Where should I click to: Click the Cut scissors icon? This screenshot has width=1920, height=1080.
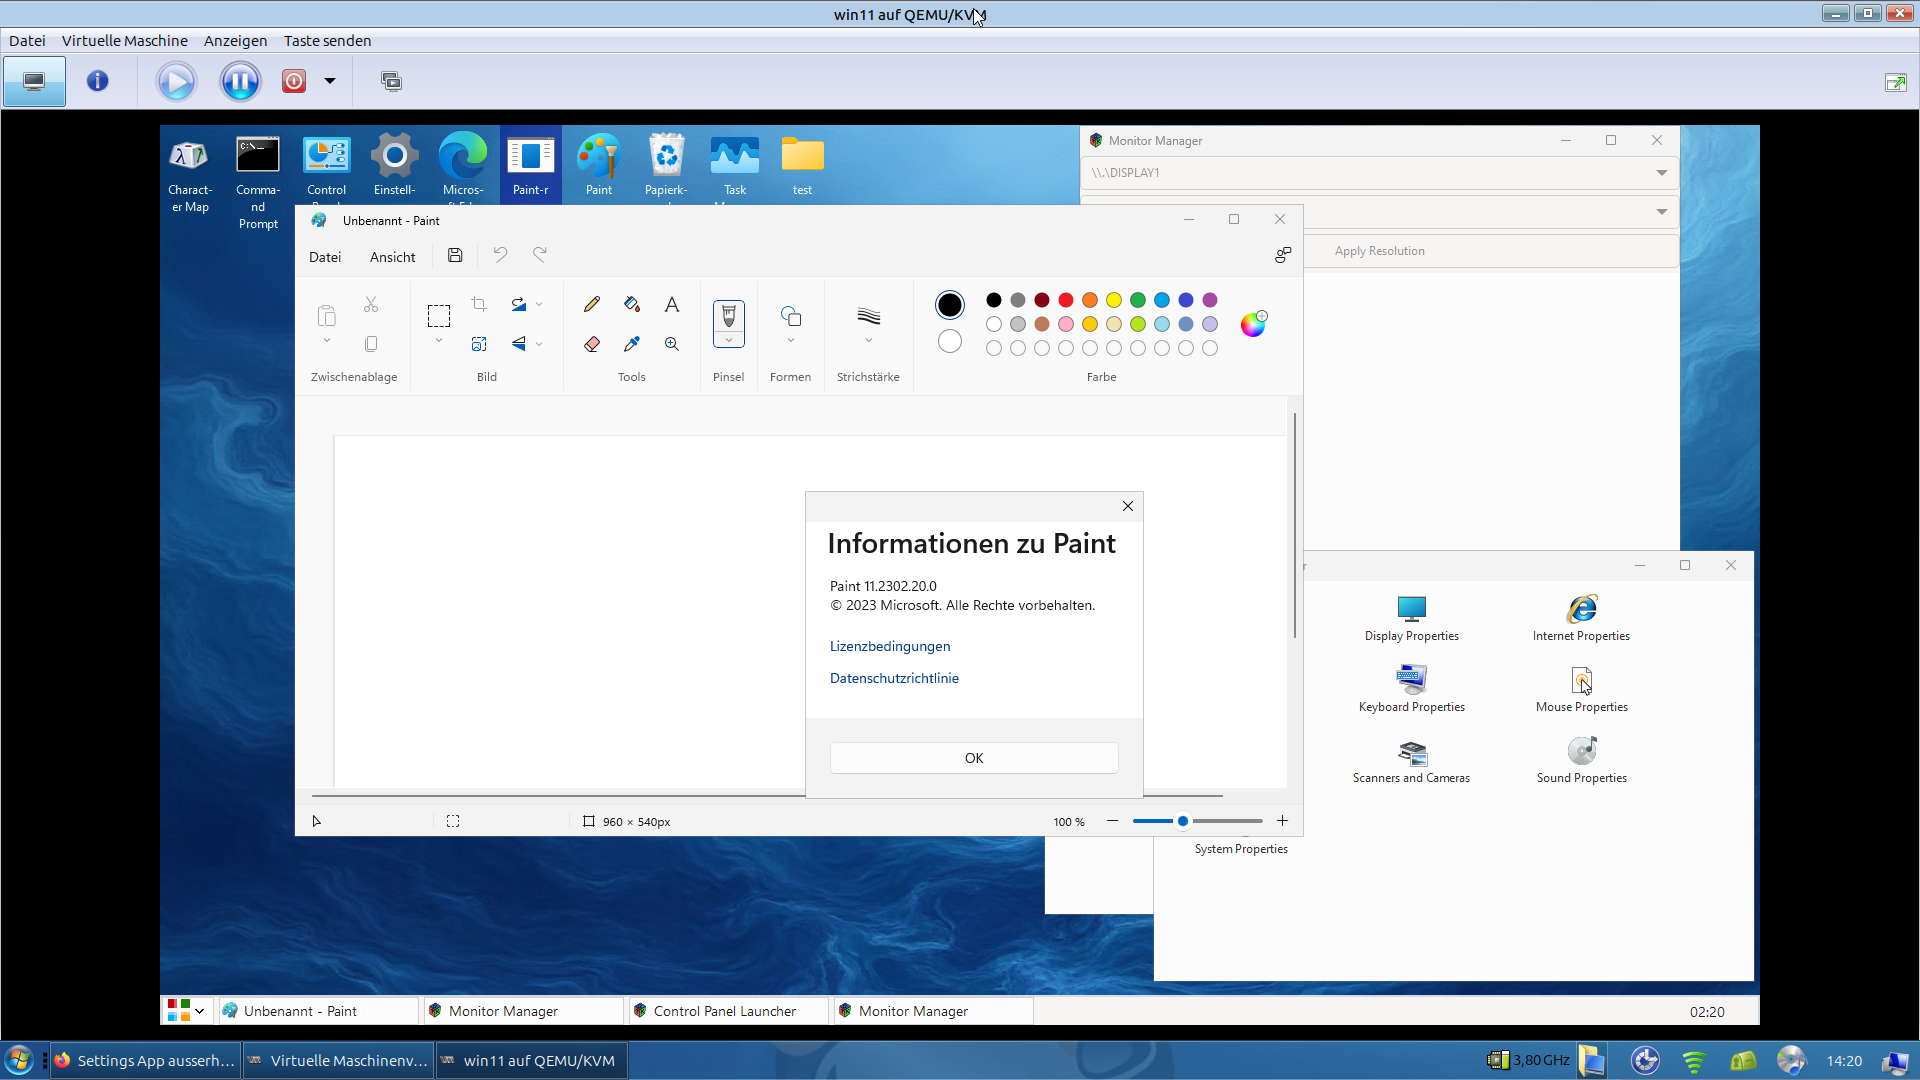point(371,304)
